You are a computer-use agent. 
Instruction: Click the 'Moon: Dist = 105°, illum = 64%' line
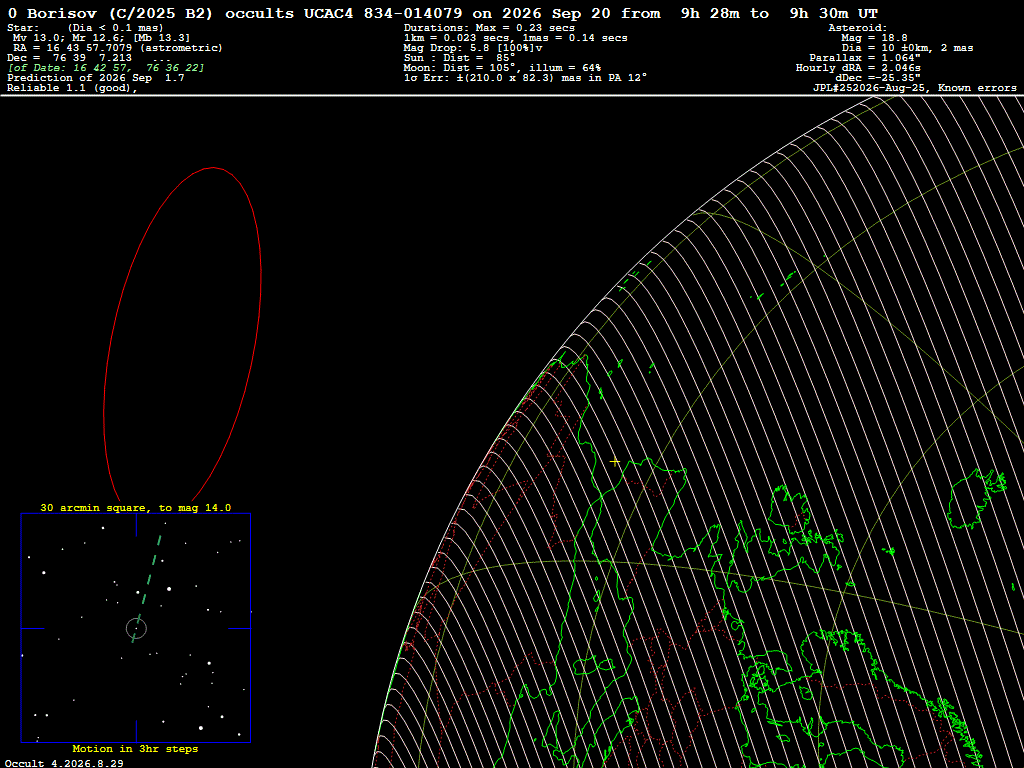pos(502,68)
